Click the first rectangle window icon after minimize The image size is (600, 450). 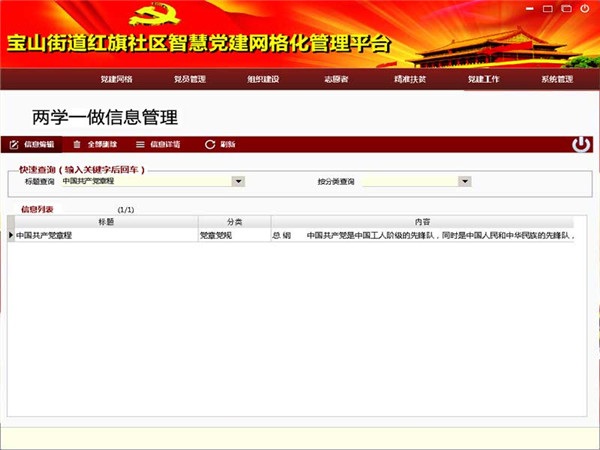(548, 8)
